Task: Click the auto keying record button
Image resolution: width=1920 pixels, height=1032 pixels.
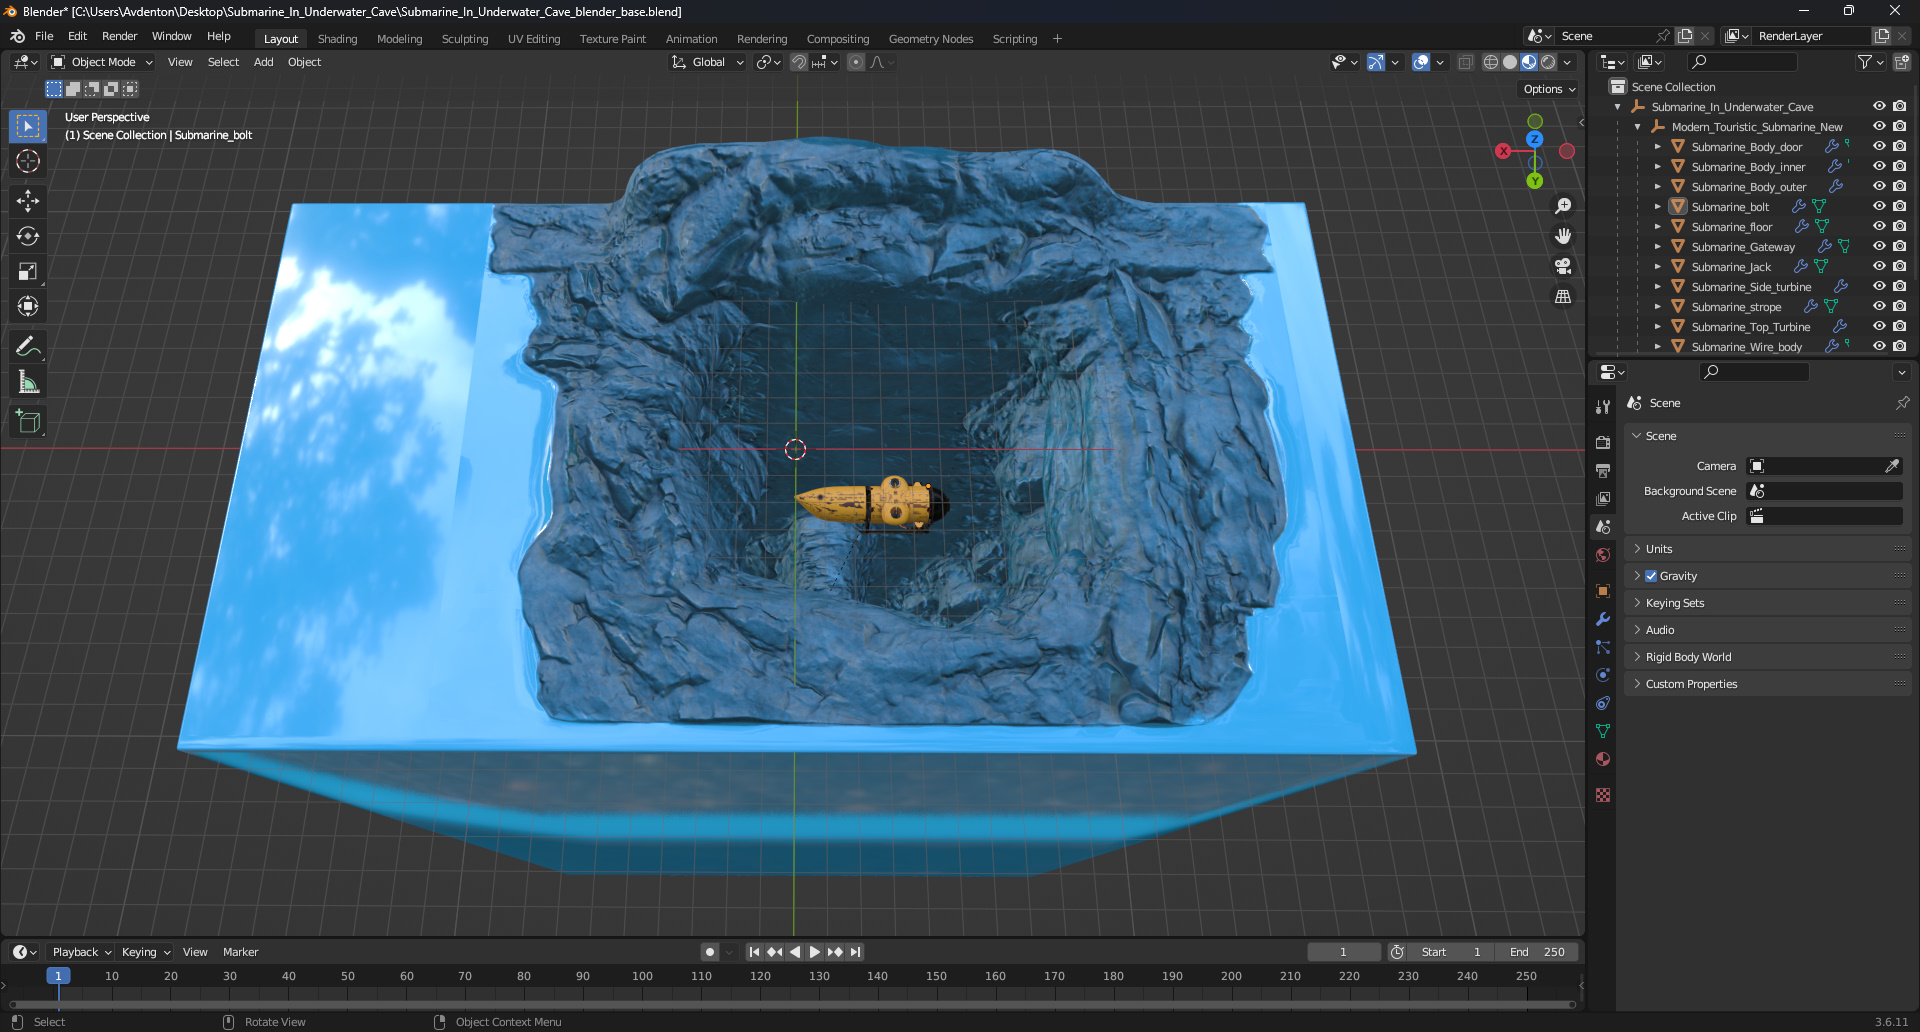Action: [709, 952]
